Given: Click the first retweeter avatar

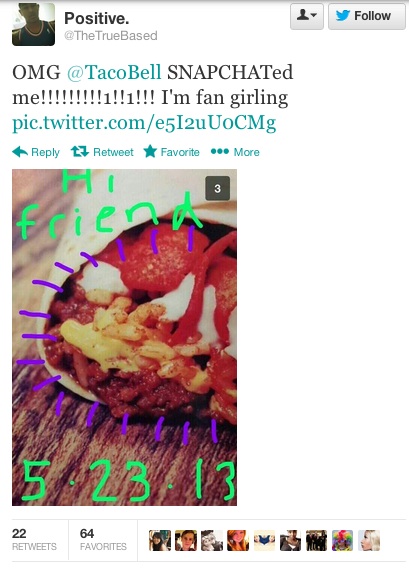Looking at the screenshot, I should tap(160, 540).
